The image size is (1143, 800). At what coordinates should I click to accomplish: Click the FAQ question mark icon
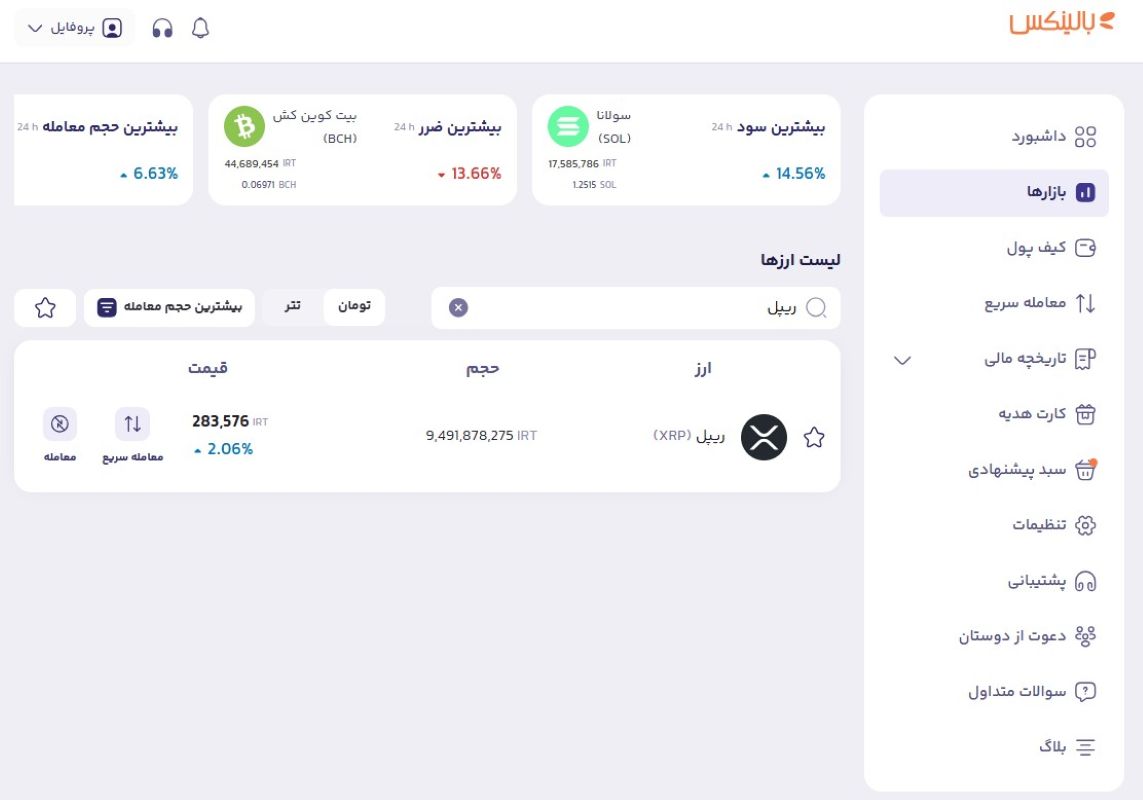pos(1085,691)
